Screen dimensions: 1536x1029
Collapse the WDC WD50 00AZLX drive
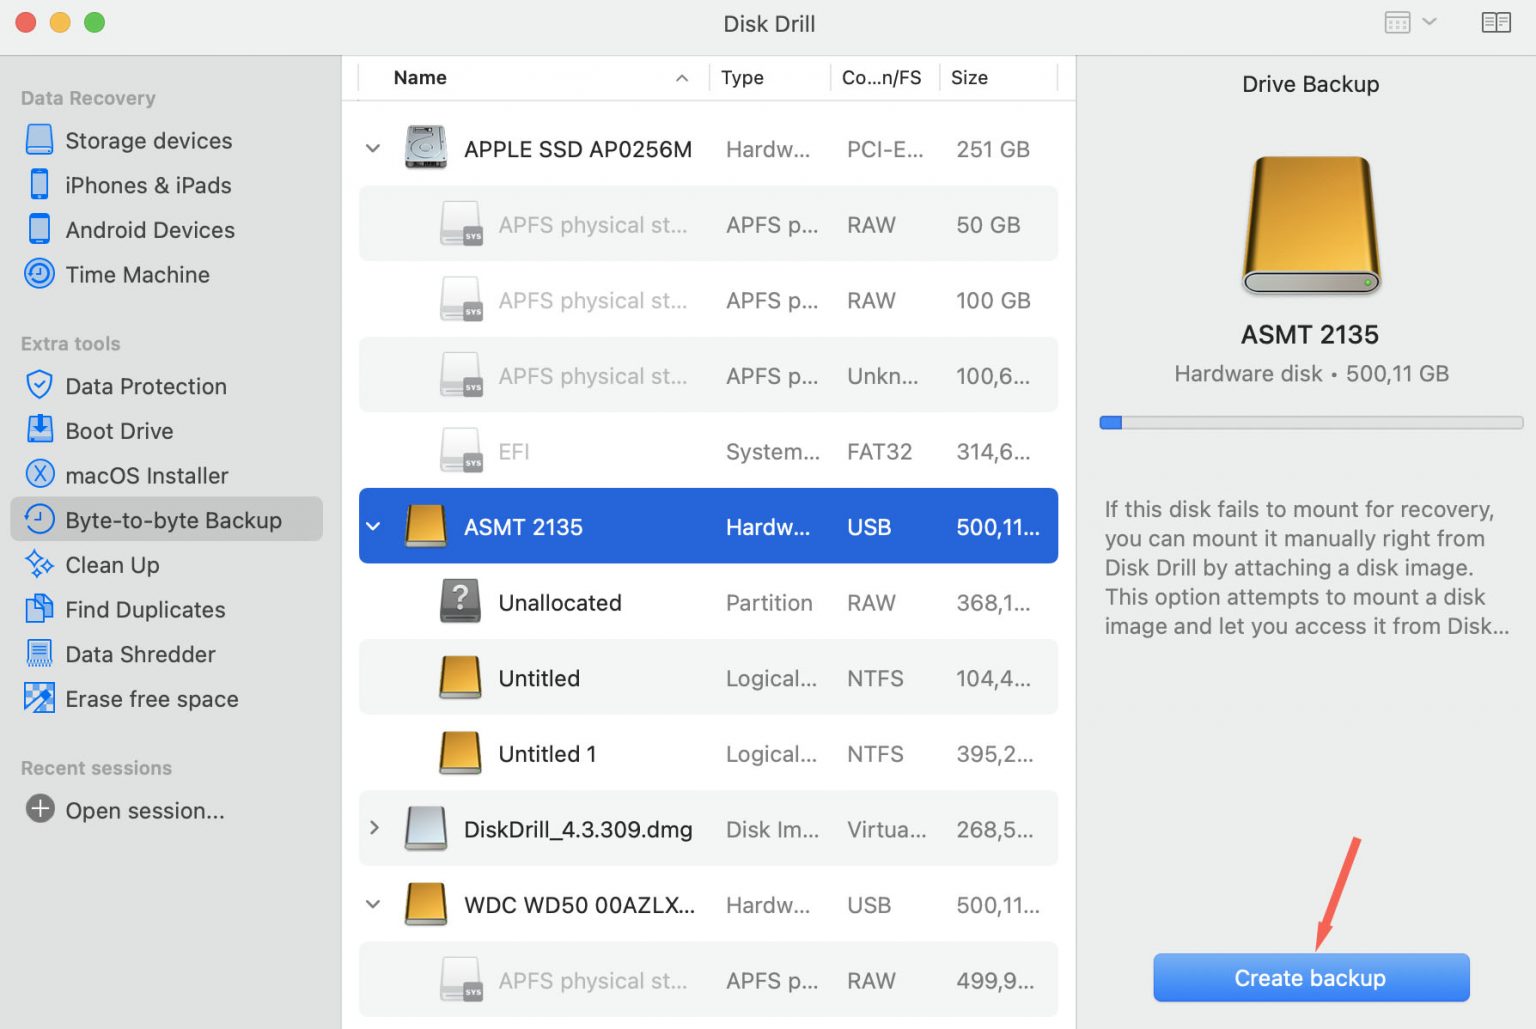pyautogui.click(x=373, y=904)
